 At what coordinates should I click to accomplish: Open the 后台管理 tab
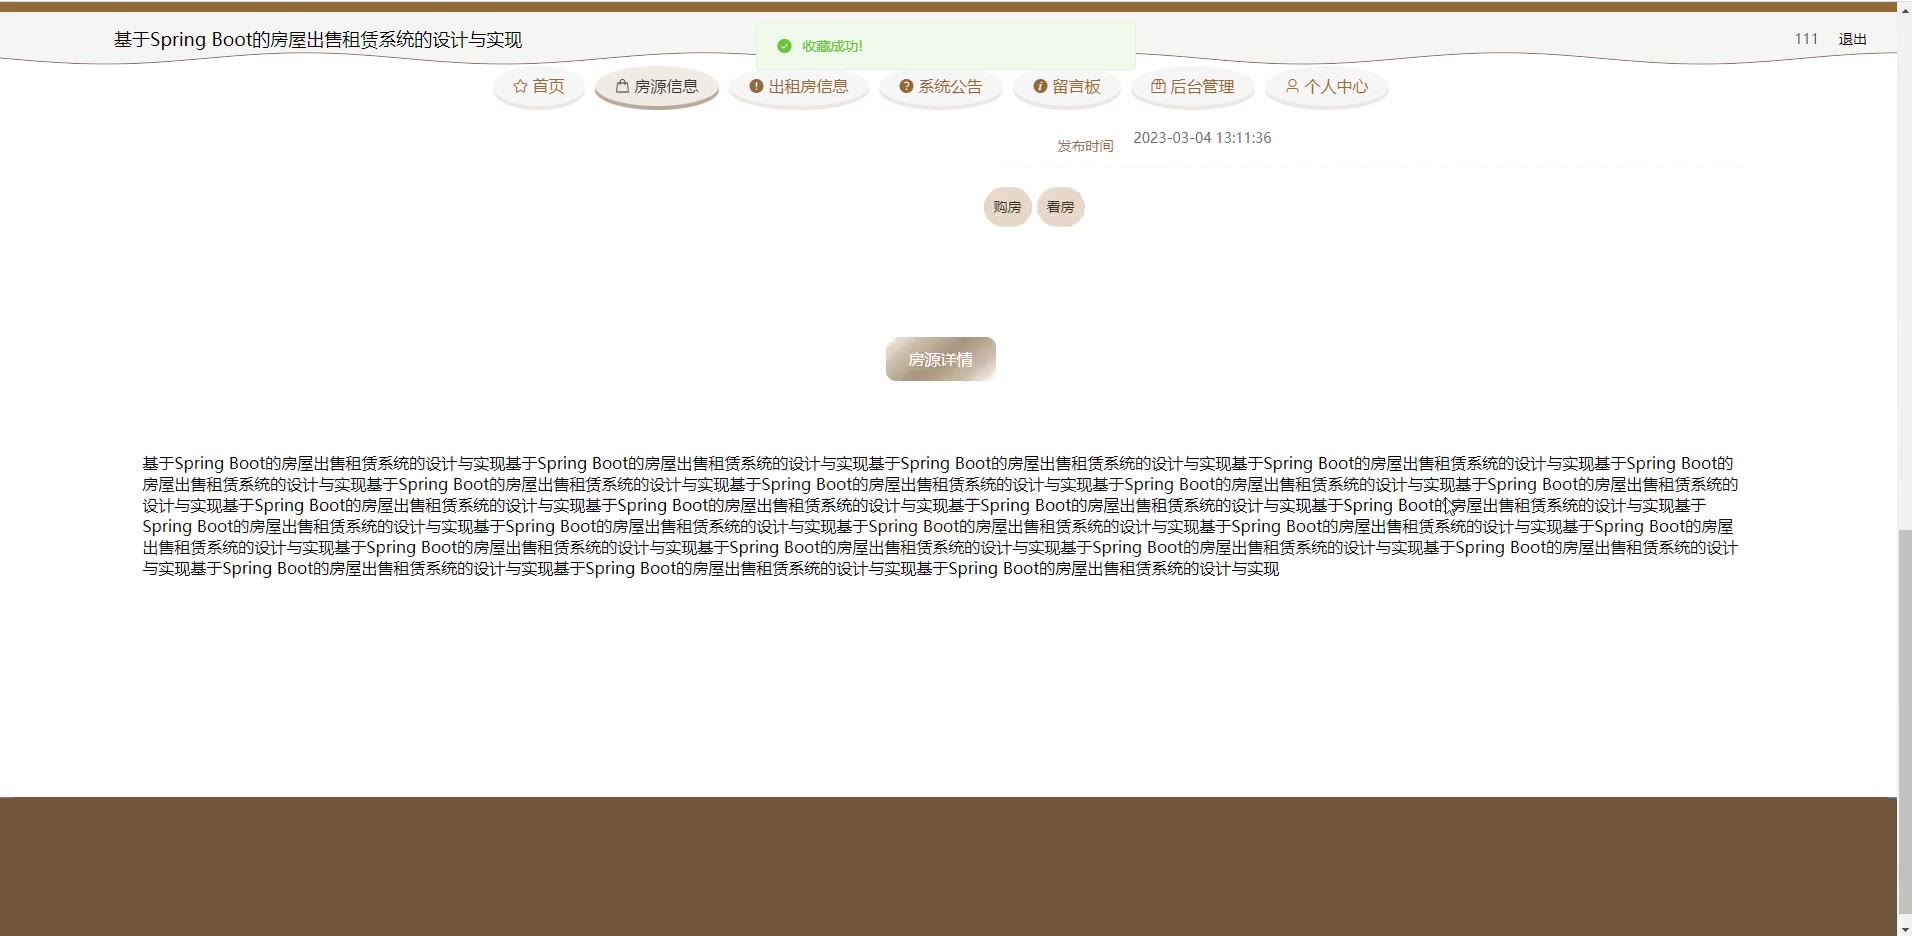click(x=1192, y=87)
